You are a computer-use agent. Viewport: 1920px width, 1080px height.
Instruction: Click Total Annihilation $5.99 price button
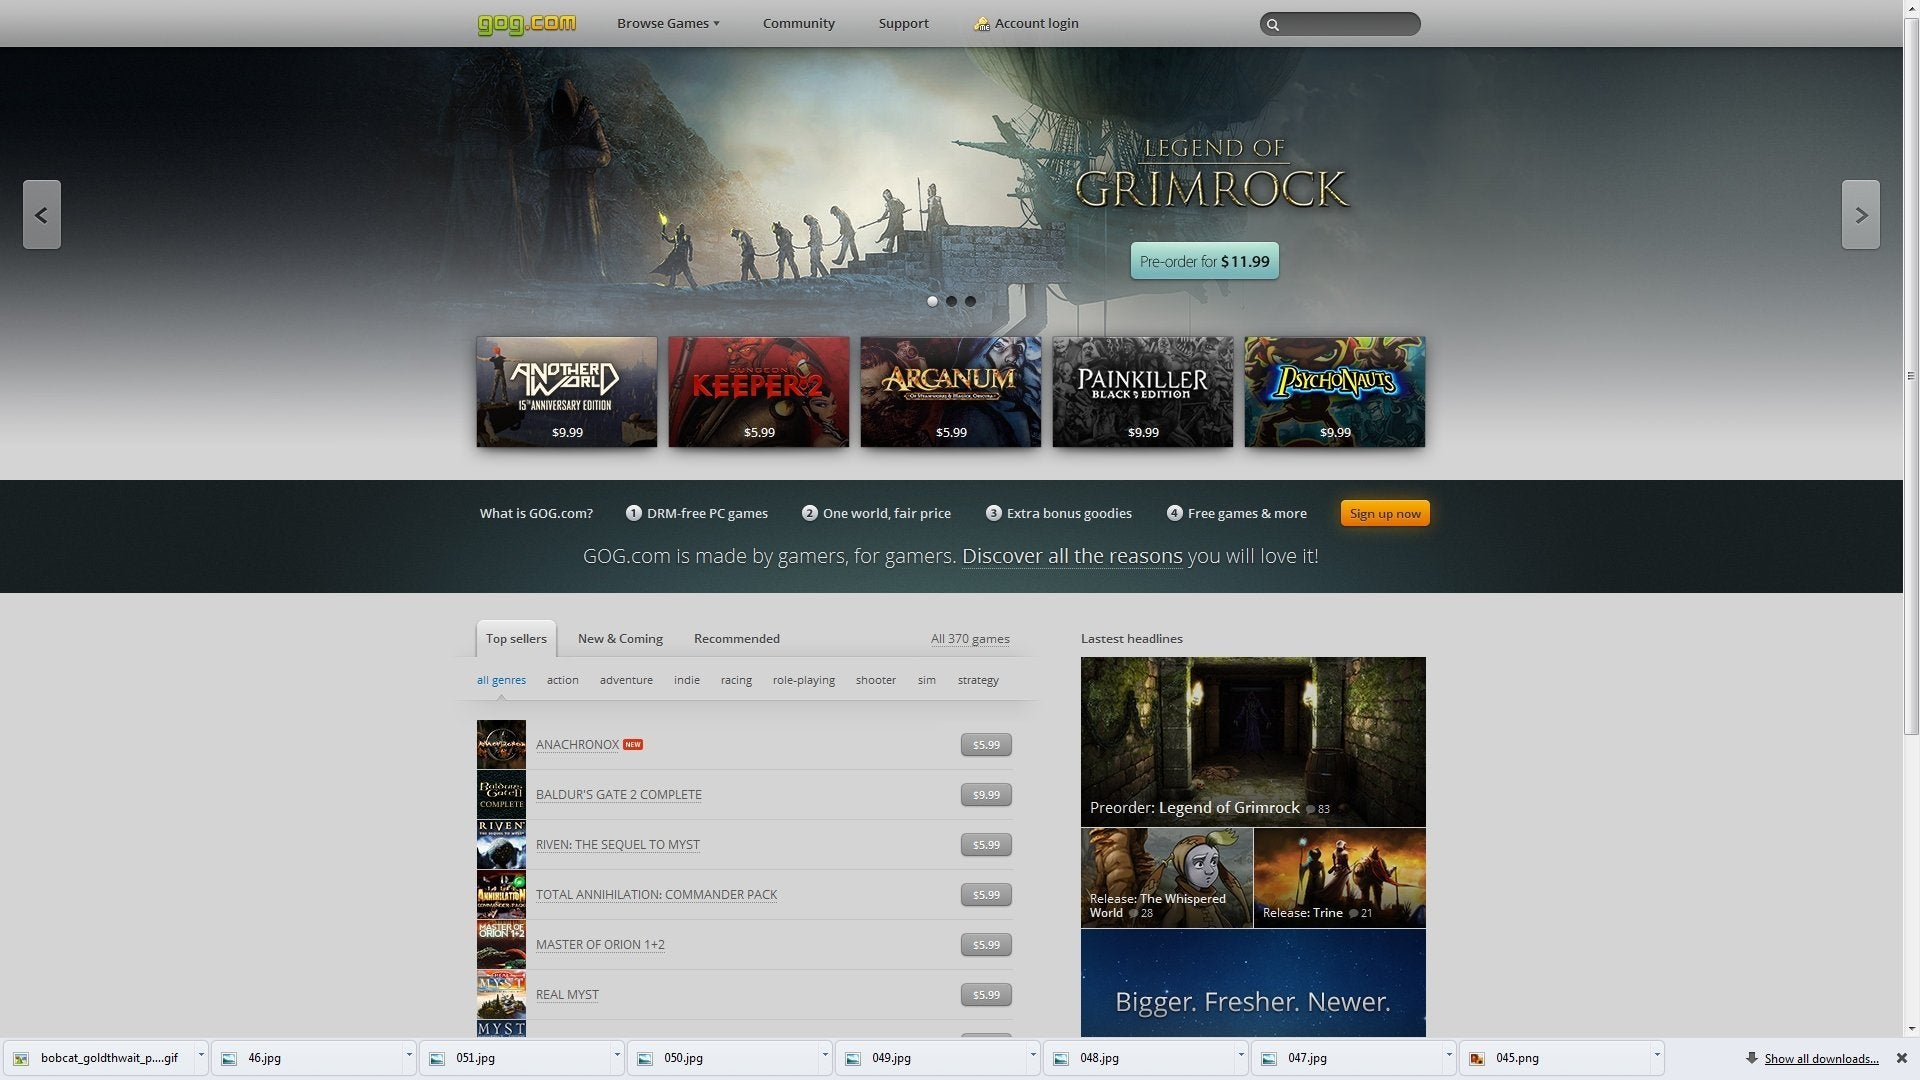click(986, 895)
